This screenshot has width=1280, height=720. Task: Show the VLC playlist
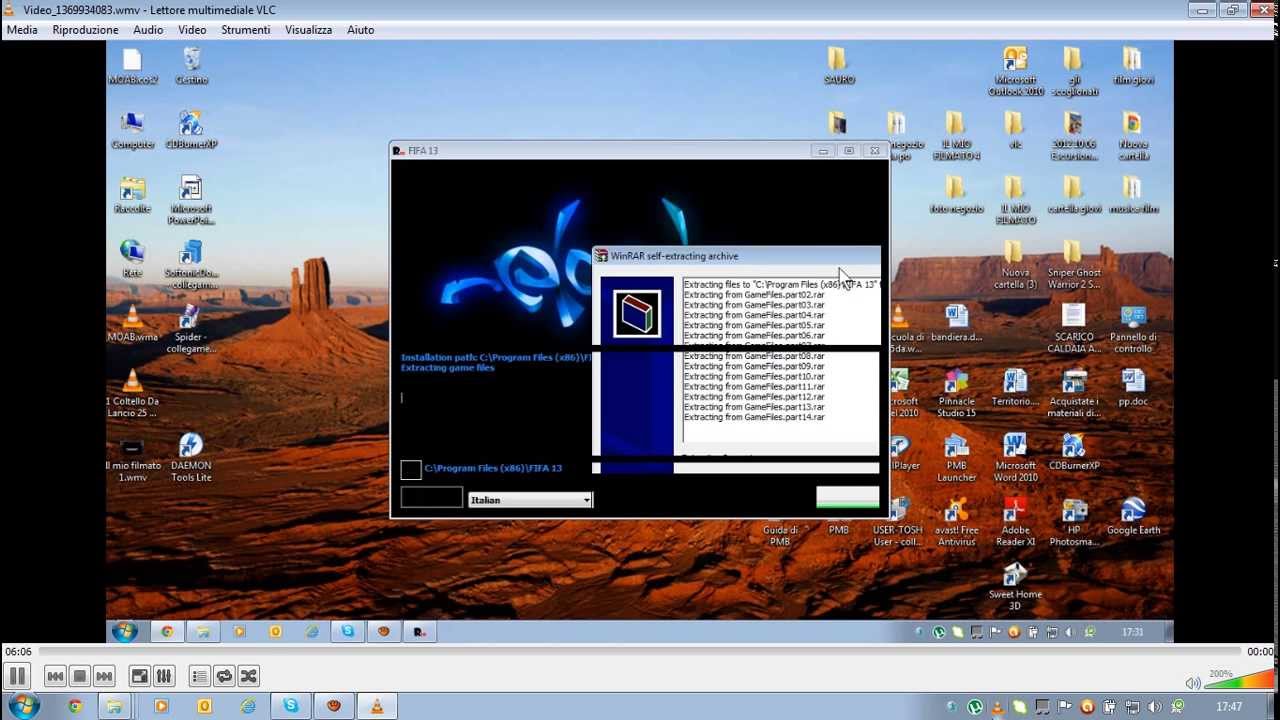(200, 677)
